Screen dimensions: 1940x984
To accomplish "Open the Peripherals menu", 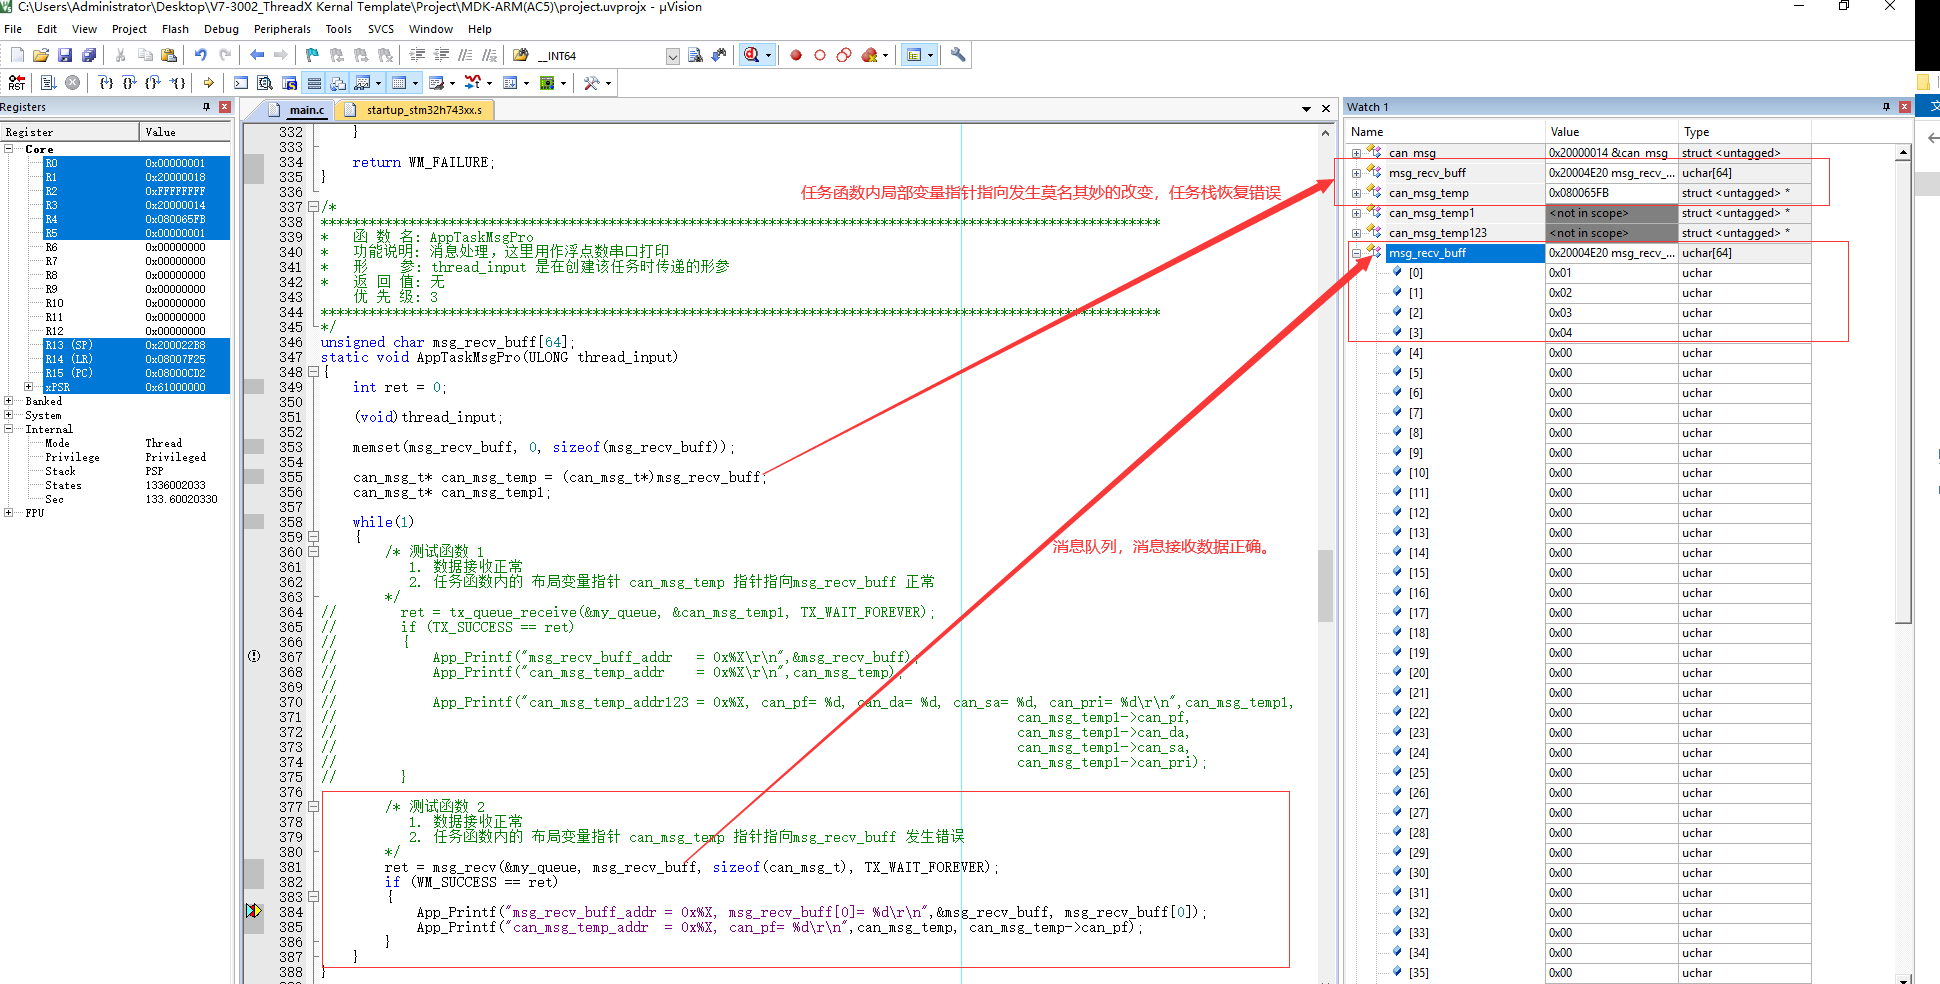I will pos(282,29).
